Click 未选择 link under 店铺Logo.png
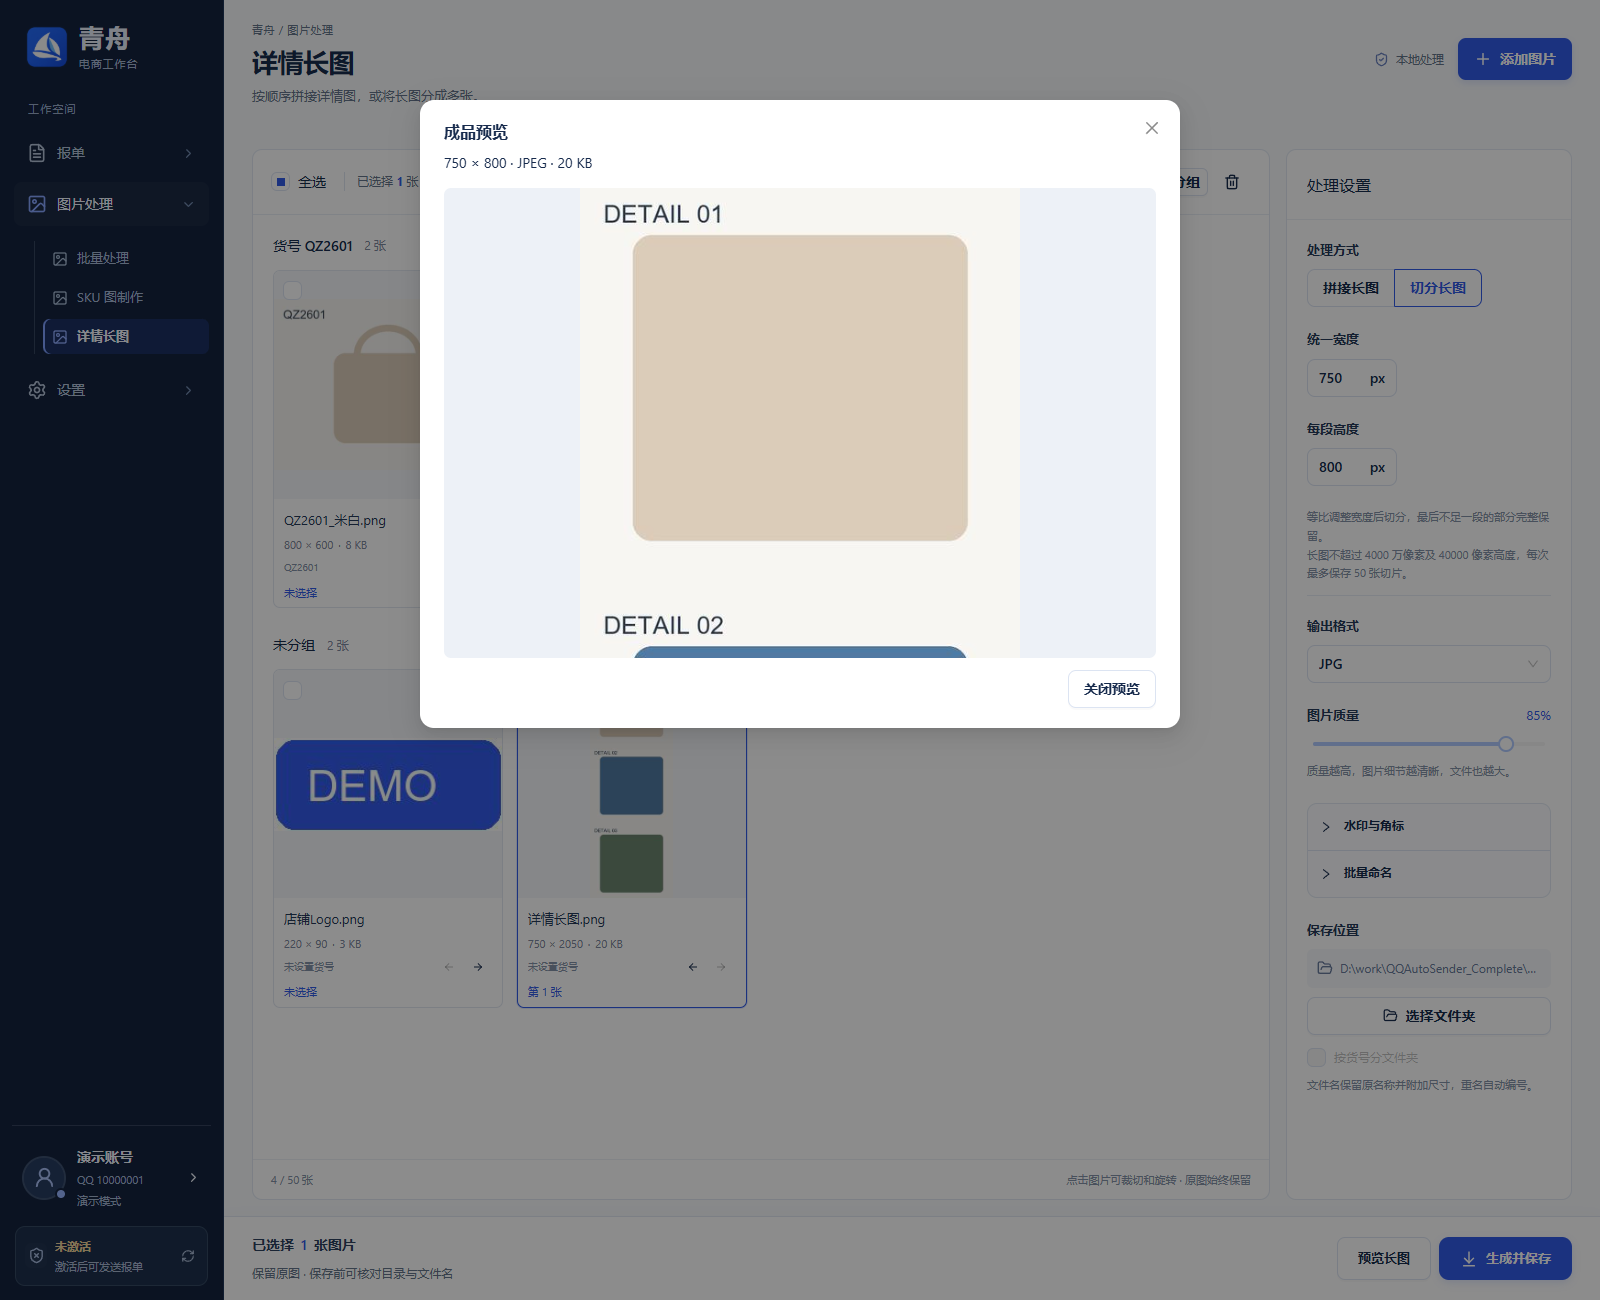 [300, 992]
